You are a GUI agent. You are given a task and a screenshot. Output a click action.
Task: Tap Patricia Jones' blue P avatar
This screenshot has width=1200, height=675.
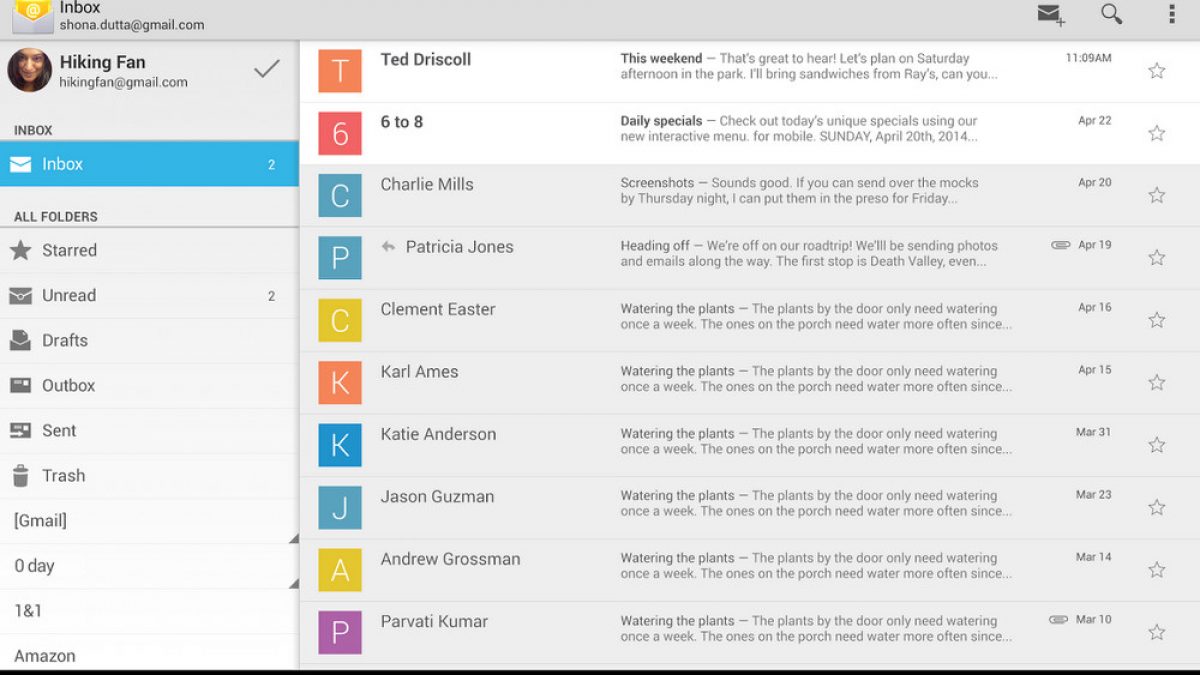[x=340, y=258]
